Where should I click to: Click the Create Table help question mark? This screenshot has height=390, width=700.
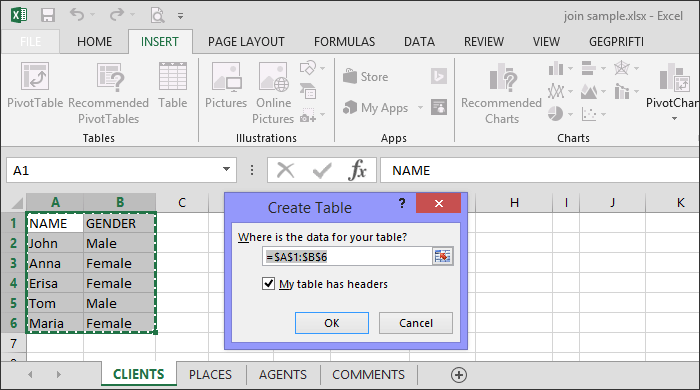(402, 203)
